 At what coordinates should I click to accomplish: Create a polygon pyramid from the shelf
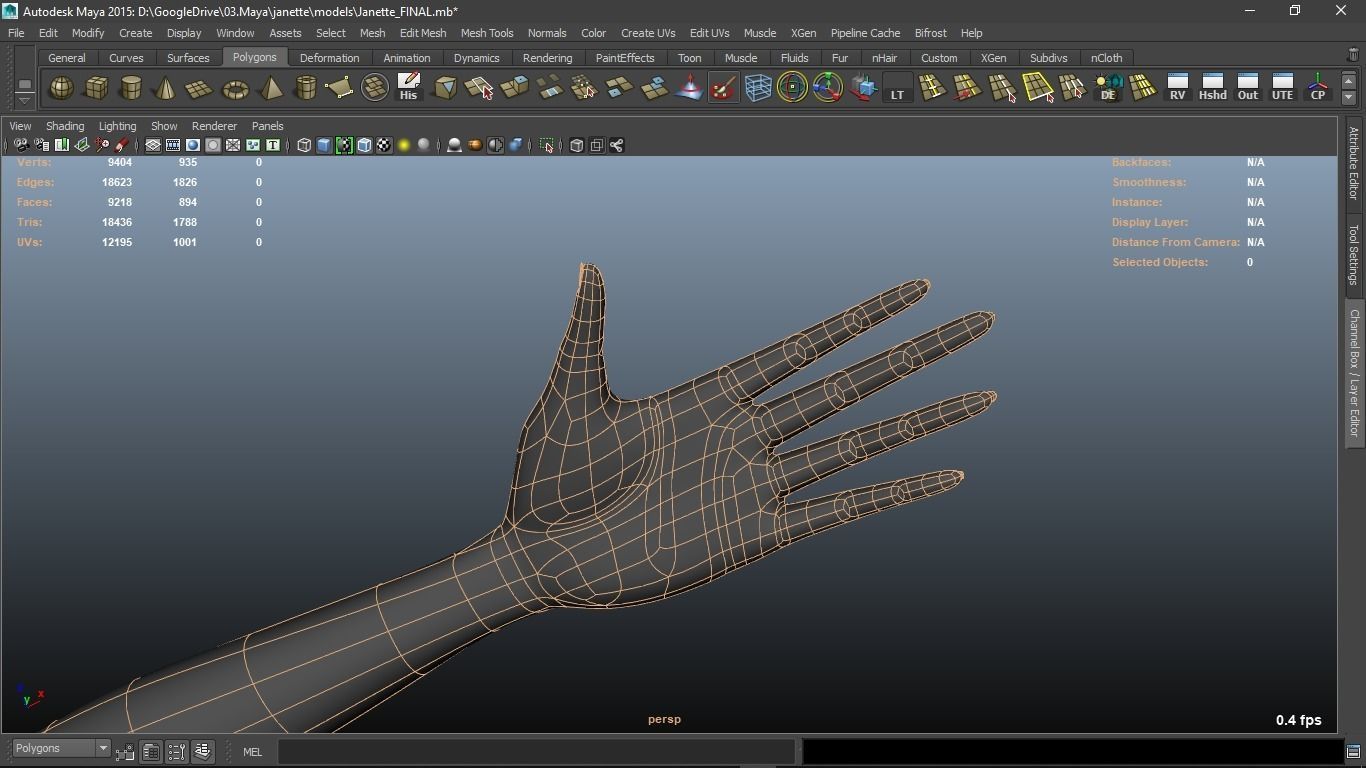(270, 88)
